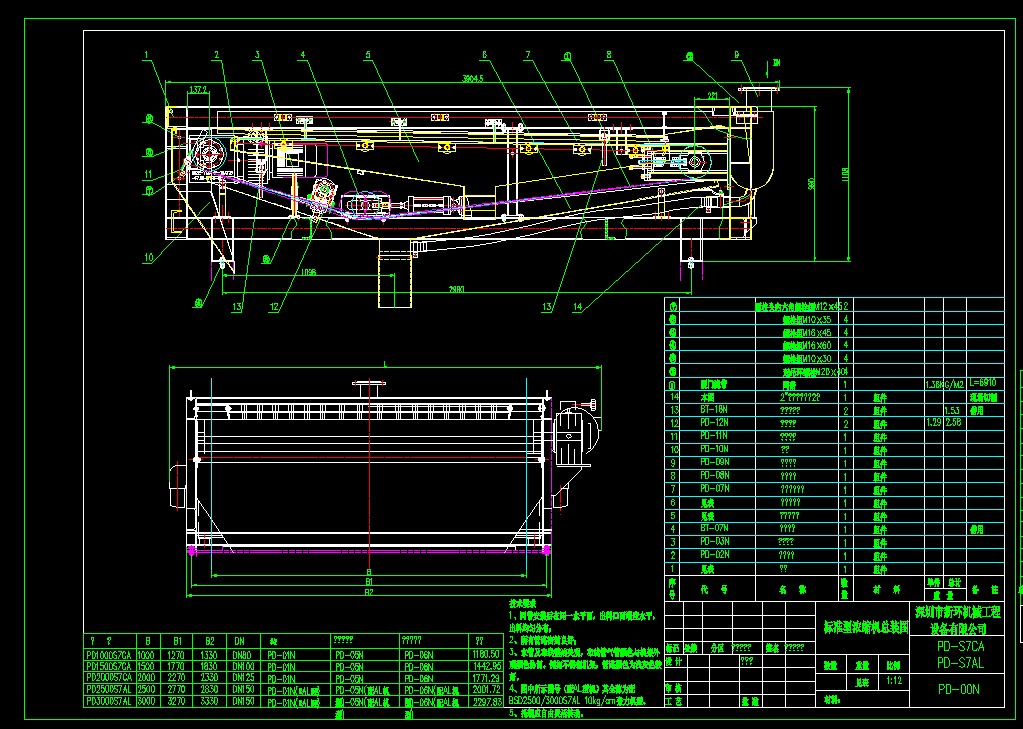Select the PD-00N drawing number in title block
Image resolution: width=1023 pixels, height=729 pixels.
tap(958, 689)
